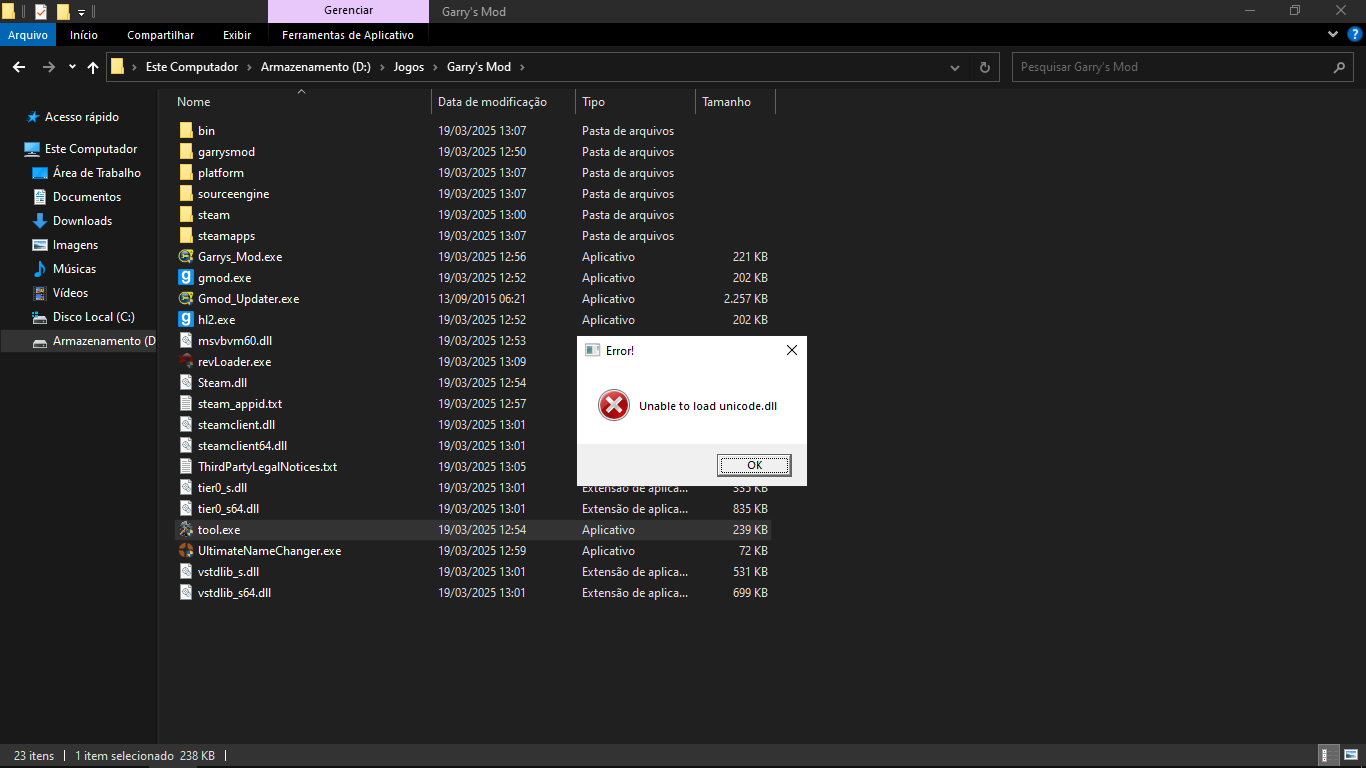
Task: Go up one folder level arrow
Action: click(93, 67)
